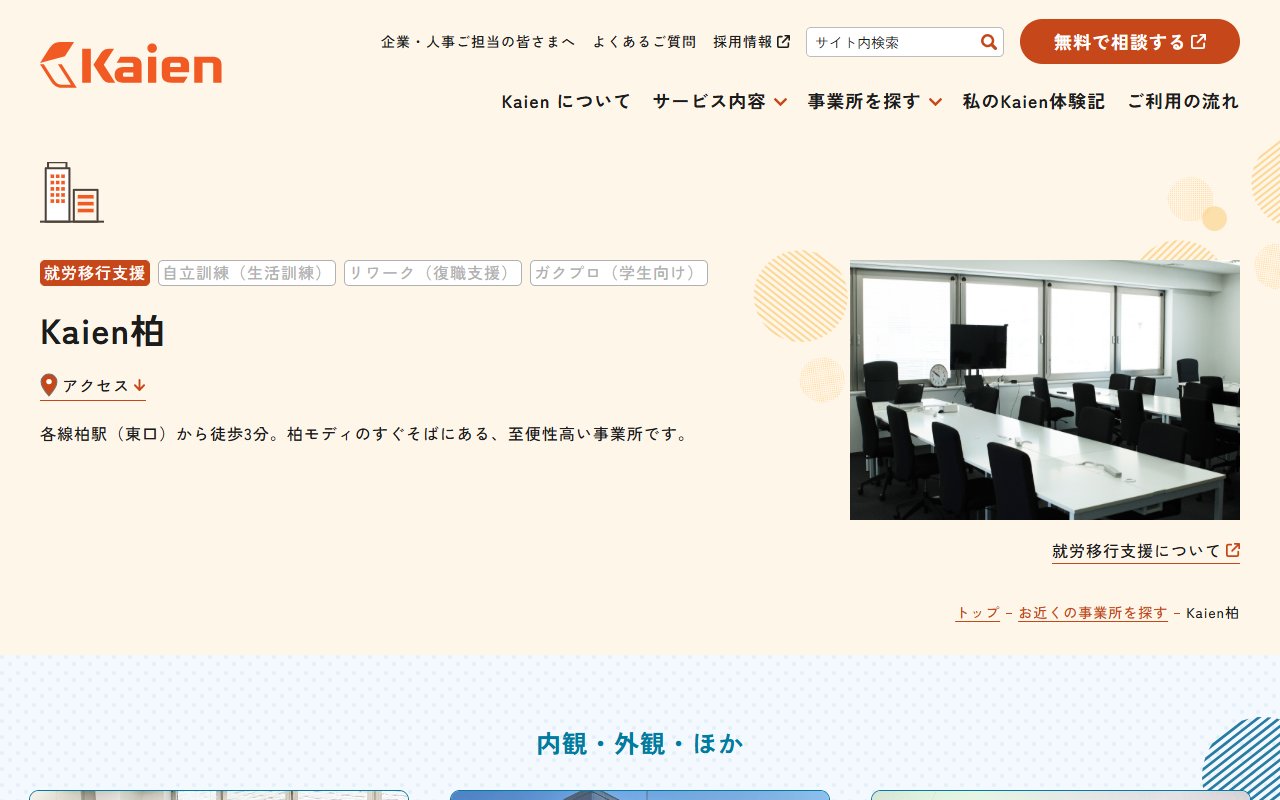Image resolution: width=1280 pixels, height=800 pixels.
Task: Select the 就労移行支援 tab
Action: point(95,273)
